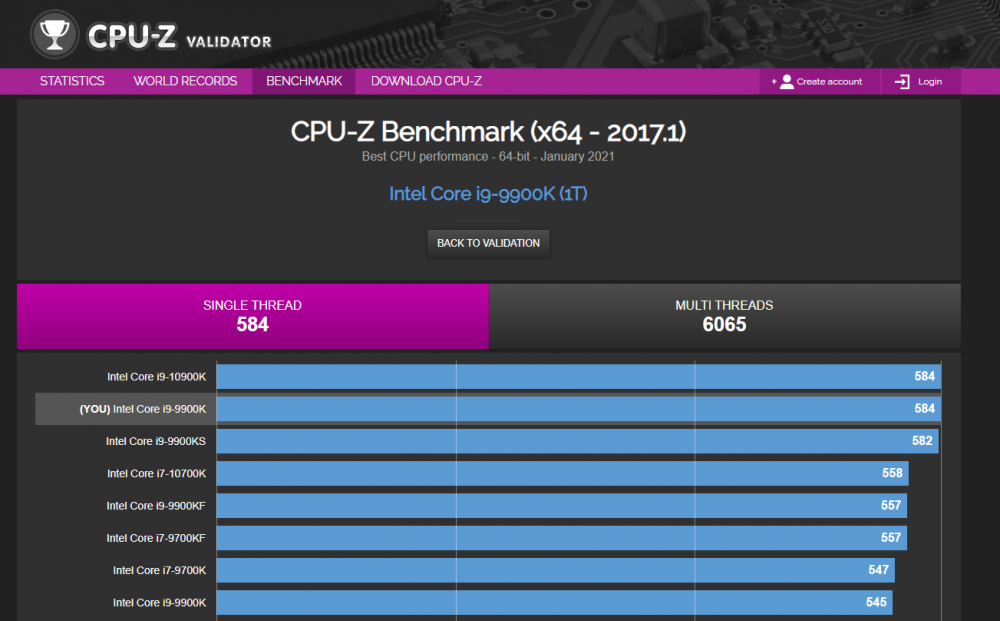
Task: Click the Intel Core i7-9700K row label
Action: (x=159, y=570)
